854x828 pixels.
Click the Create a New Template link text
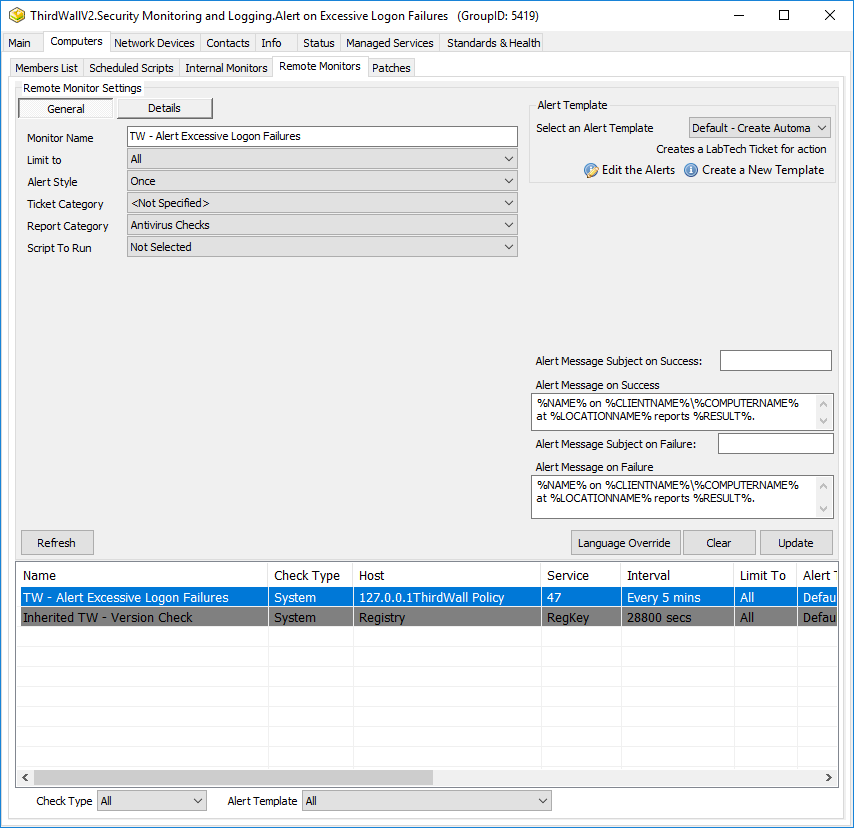coord(763,170)
